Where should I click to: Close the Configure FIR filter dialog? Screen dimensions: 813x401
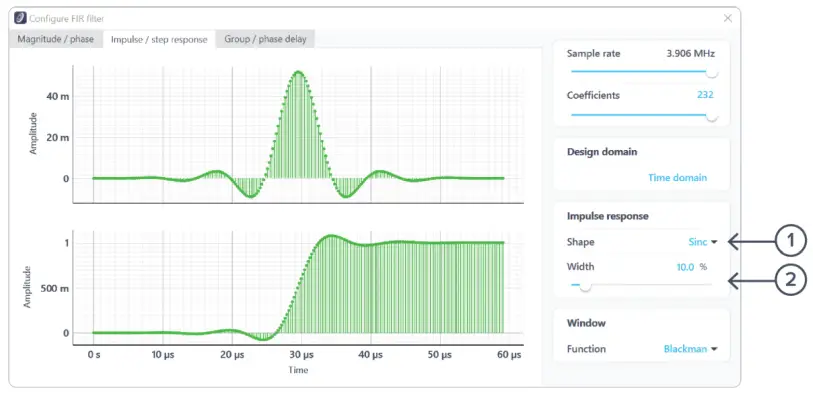pos(727,18)
